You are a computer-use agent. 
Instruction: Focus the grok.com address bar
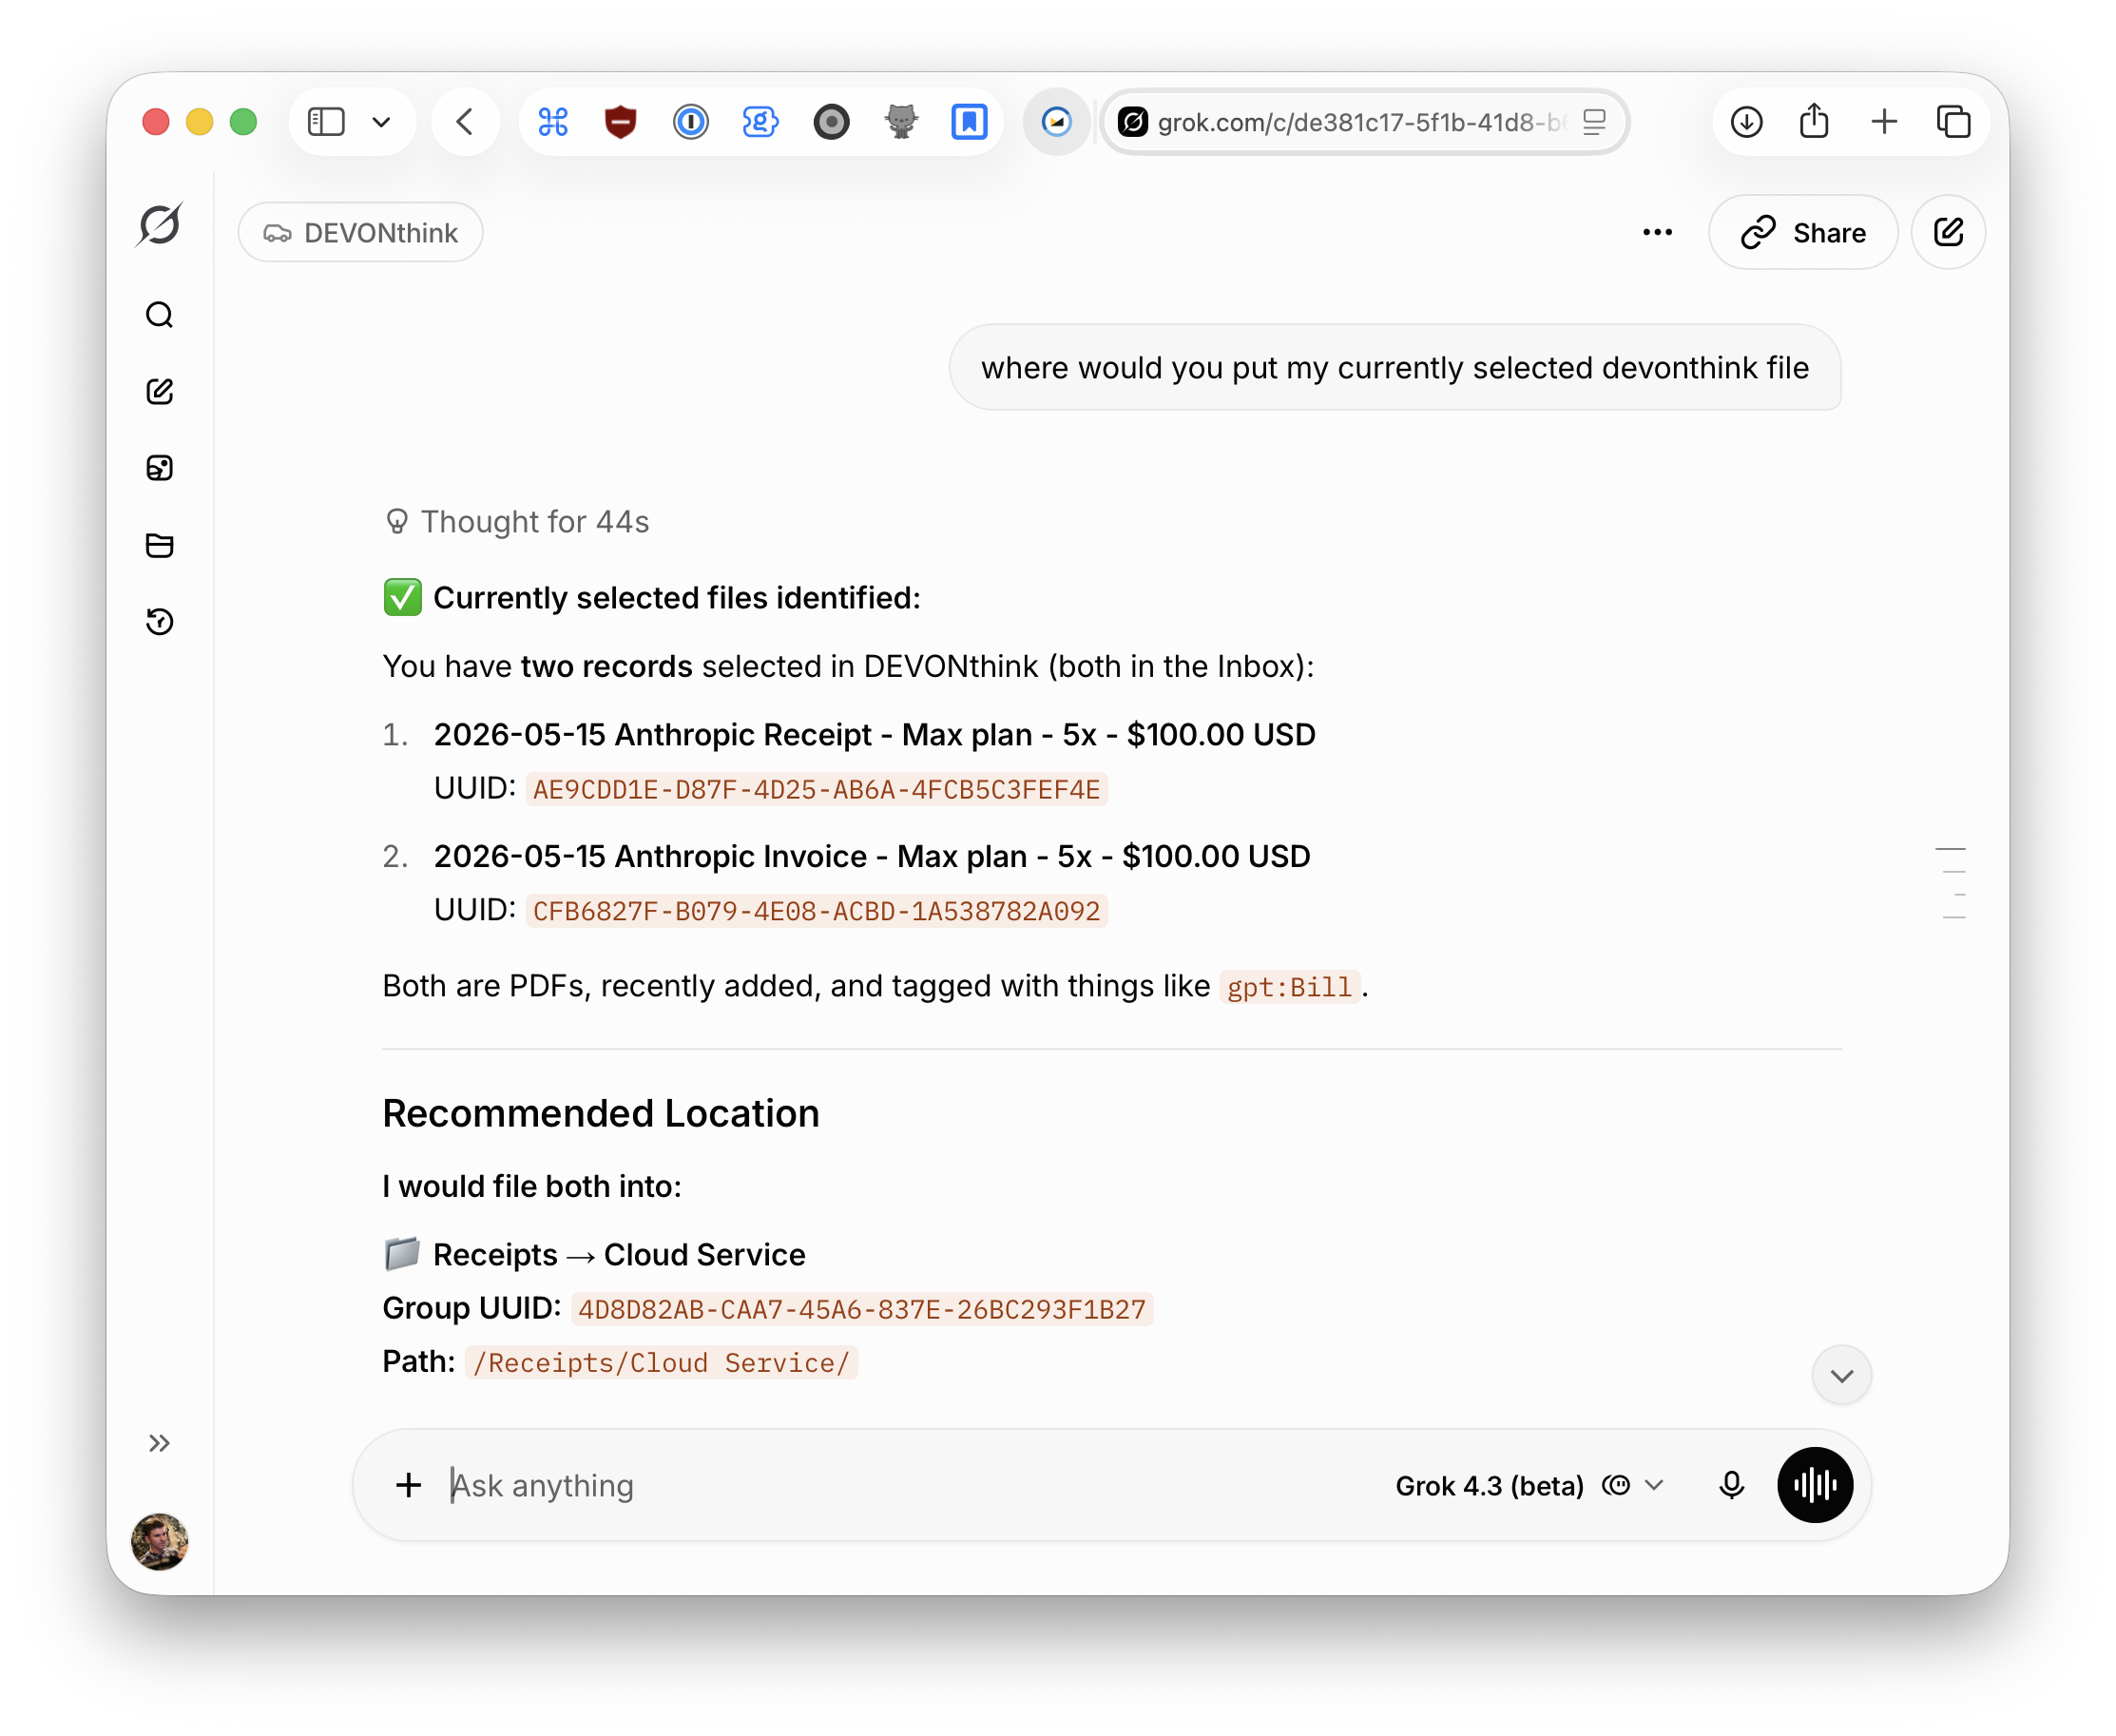click(1364, 122)
